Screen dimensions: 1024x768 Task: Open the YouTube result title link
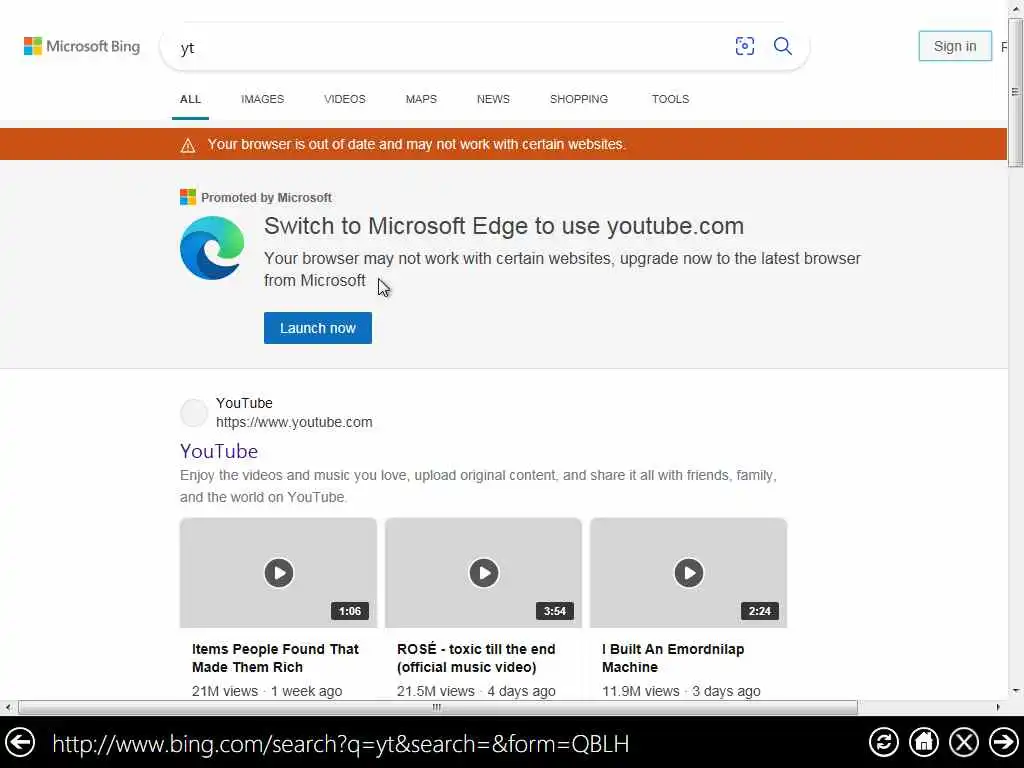pyautogui.click(x=219, y=451)
